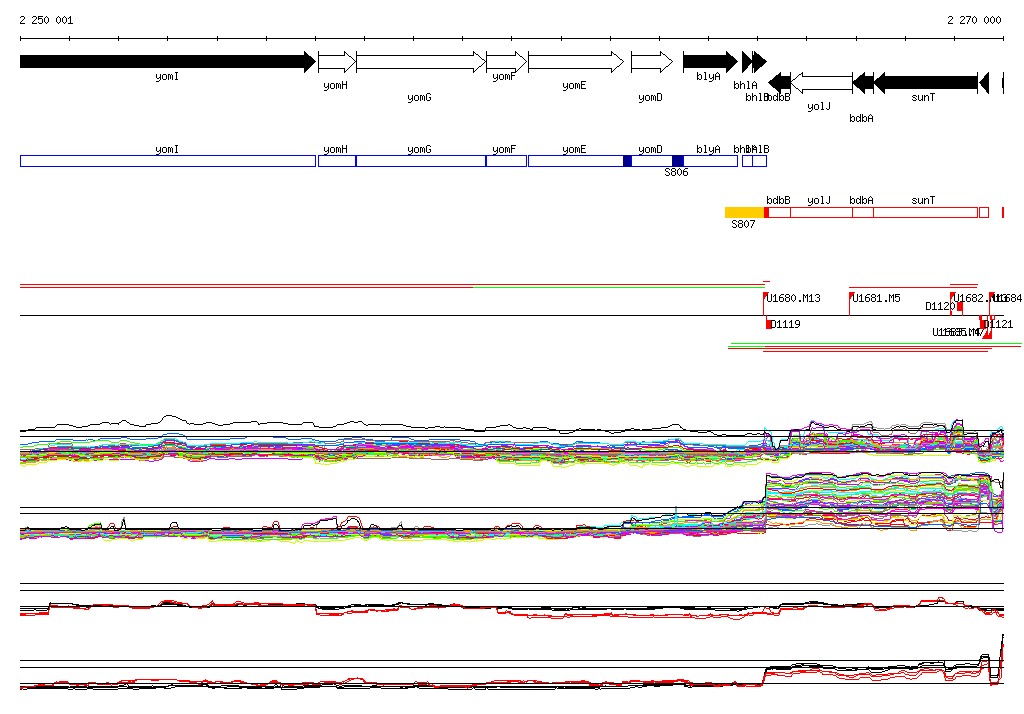Click the S807 label text
The image size is (1024, 714).
(743, 224)
